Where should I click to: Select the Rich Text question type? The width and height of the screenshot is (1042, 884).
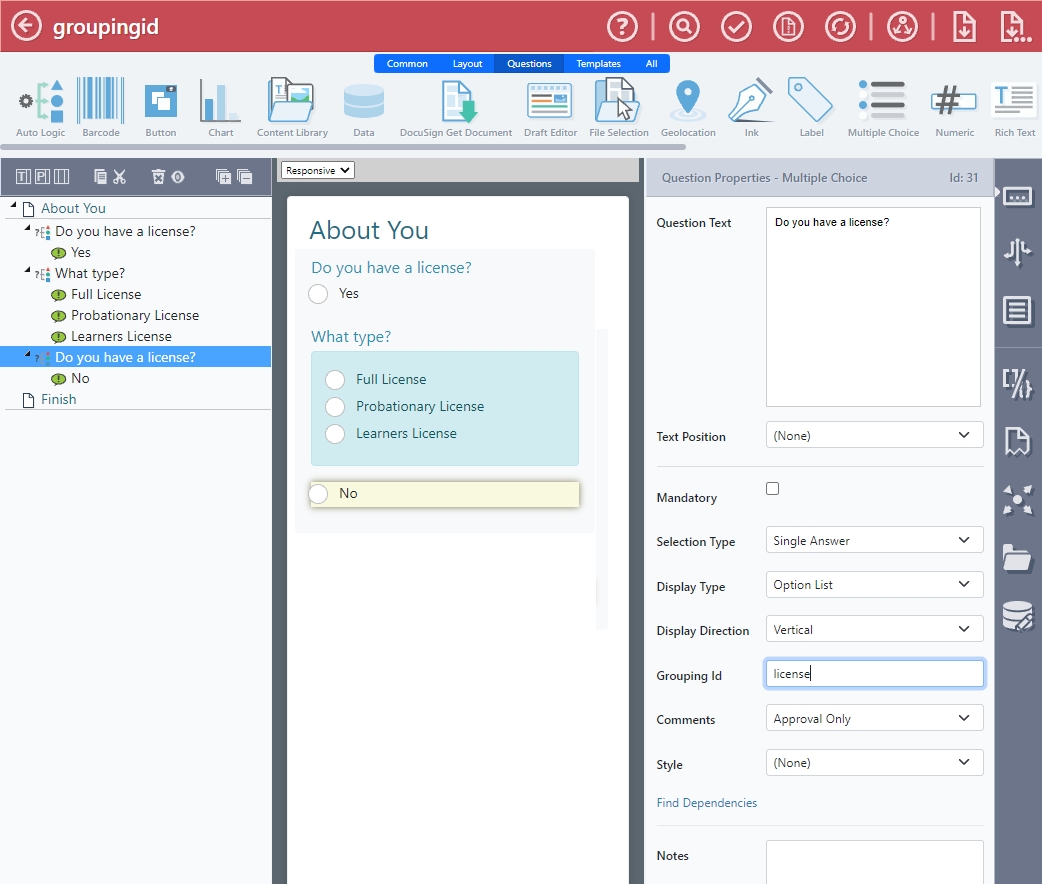[1014, 108]
